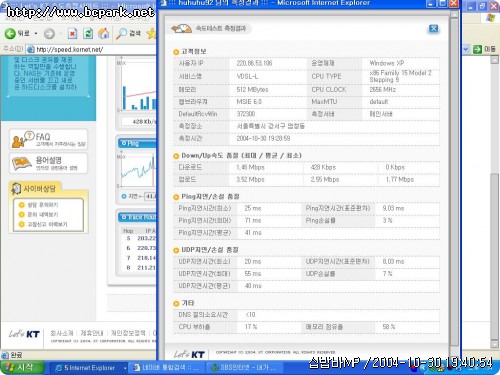Viewport: 500px width, 375px height.
Task: Open the 5 Internet Explorer taskbar group
Action: pos(89,368)
